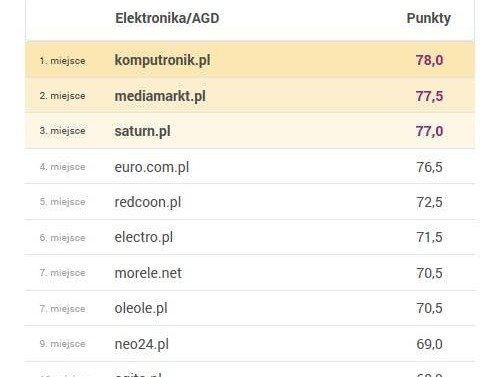Select the oleole.pl store
Screen dimensions: 495x377
[141, 308]
